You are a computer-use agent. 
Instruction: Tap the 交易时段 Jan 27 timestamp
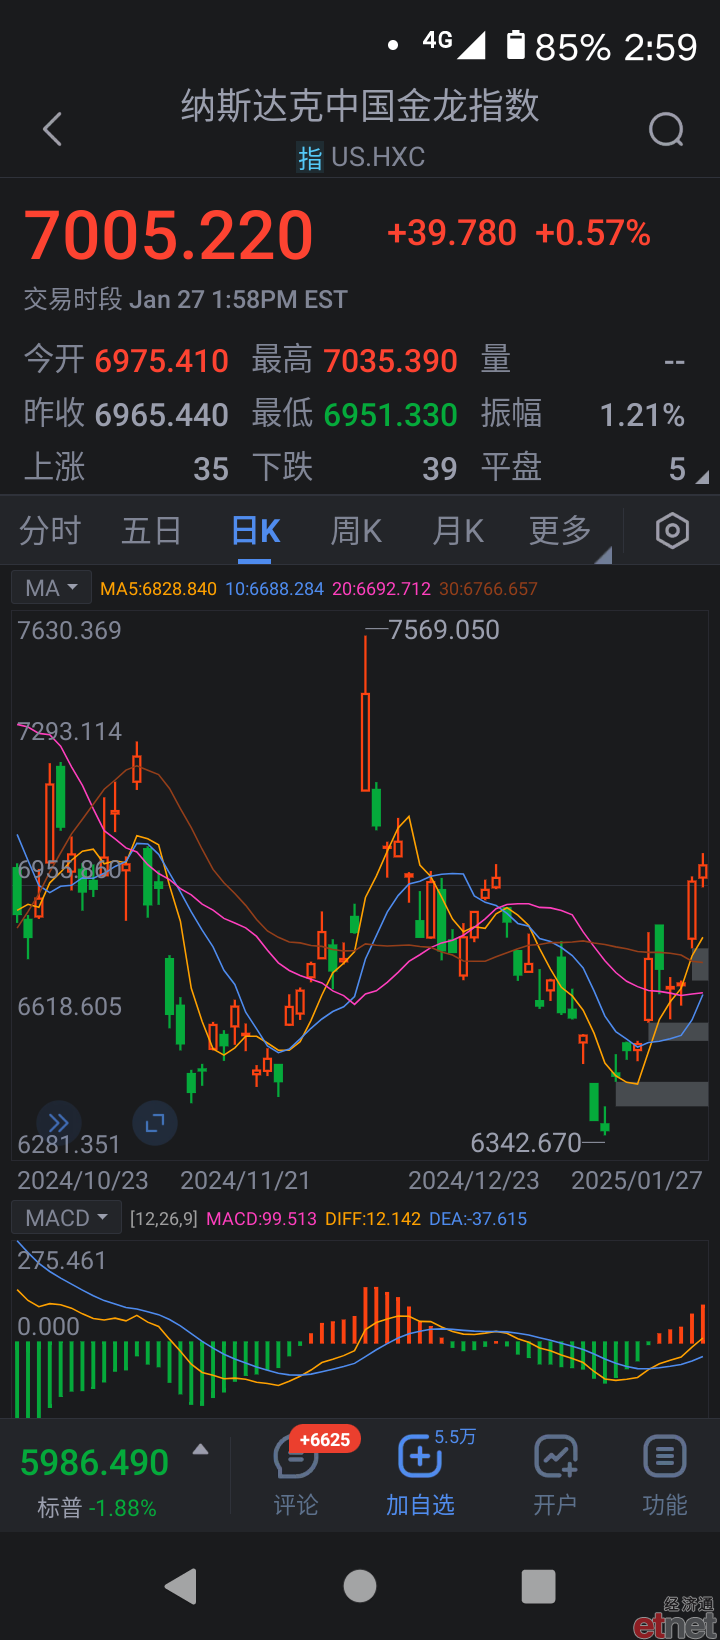click(186, 300)
